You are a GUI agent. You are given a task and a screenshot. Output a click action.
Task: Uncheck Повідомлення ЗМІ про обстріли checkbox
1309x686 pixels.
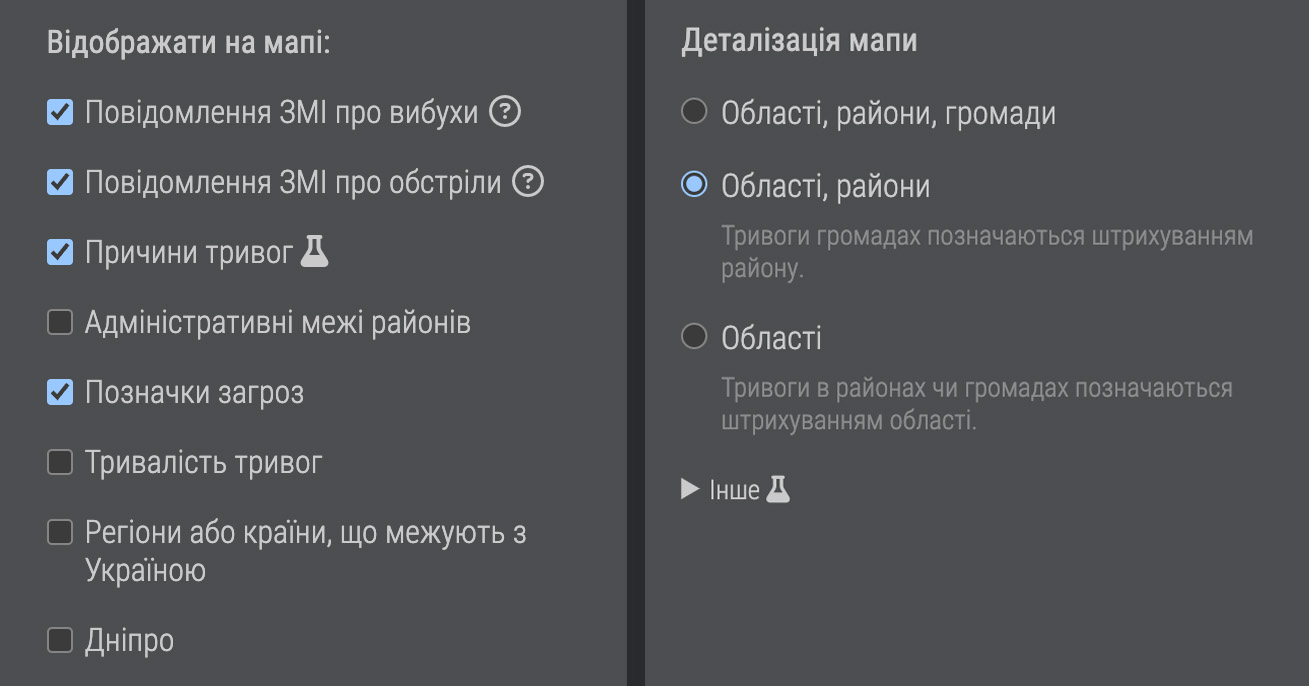[60, 182]
